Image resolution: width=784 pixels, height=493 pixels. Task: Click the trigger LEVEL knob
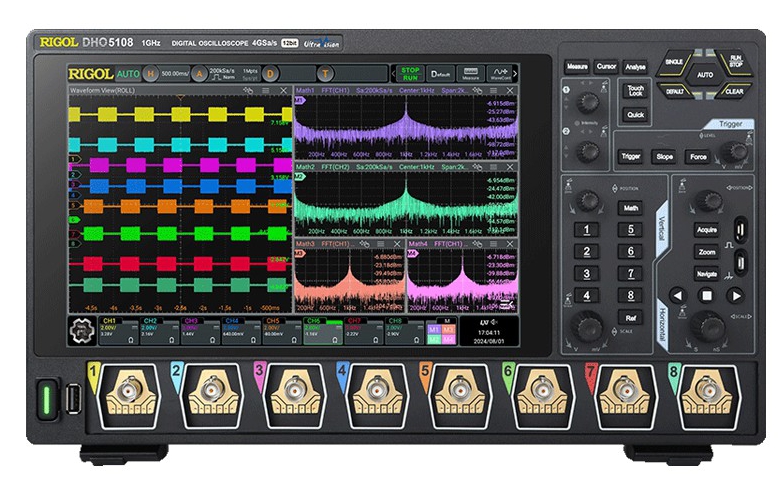click(x=735, y=151)
